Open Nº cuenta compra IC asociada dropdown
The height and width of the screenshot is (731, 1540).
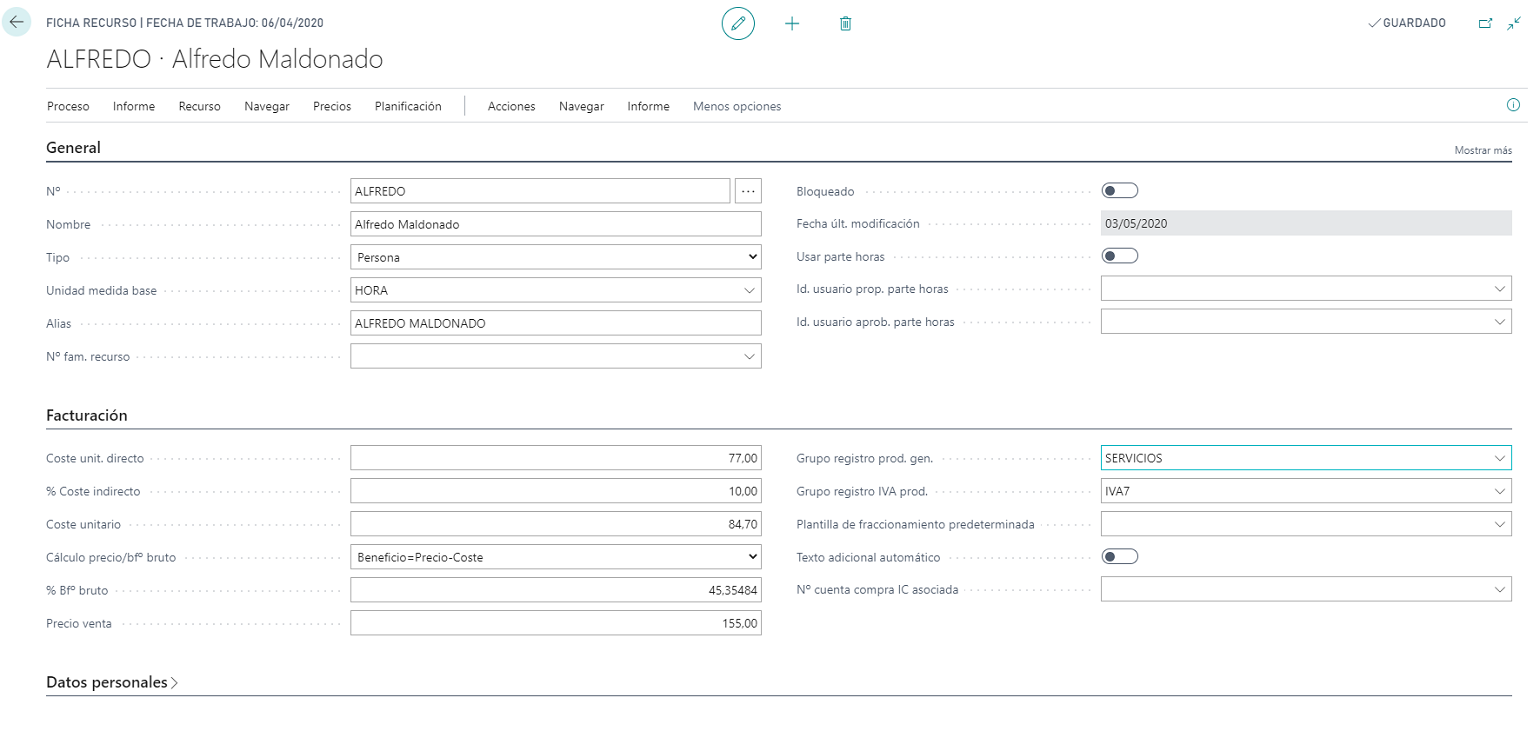tap(1500, 590)
